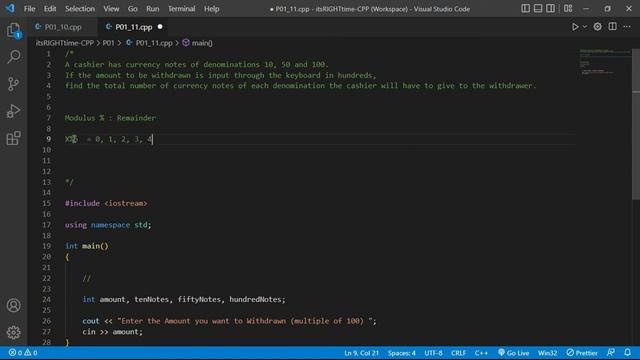Select language mode C++
Screen dimensions: 640x360
pyautogui.click(x=481, y=353)
